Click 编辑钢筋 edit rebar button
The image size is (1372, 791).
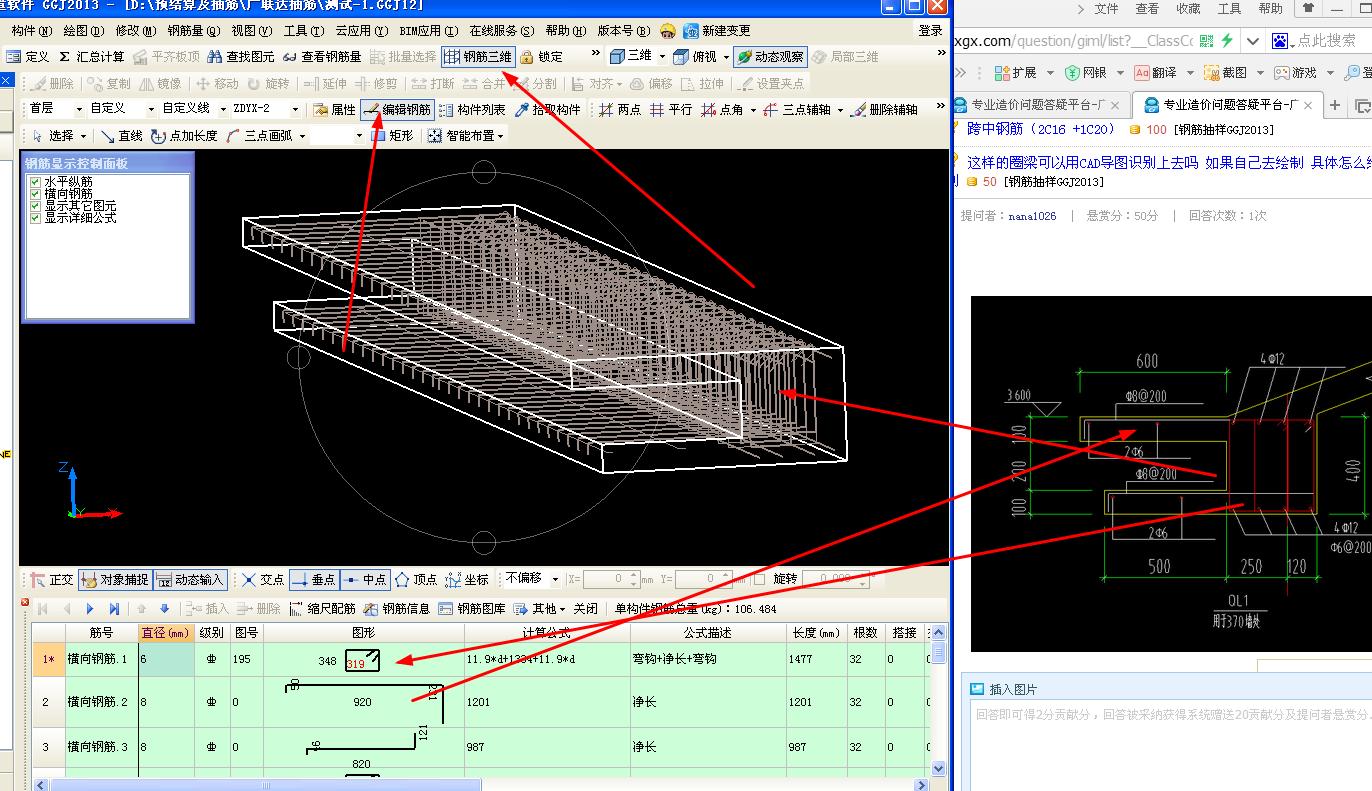398,110
